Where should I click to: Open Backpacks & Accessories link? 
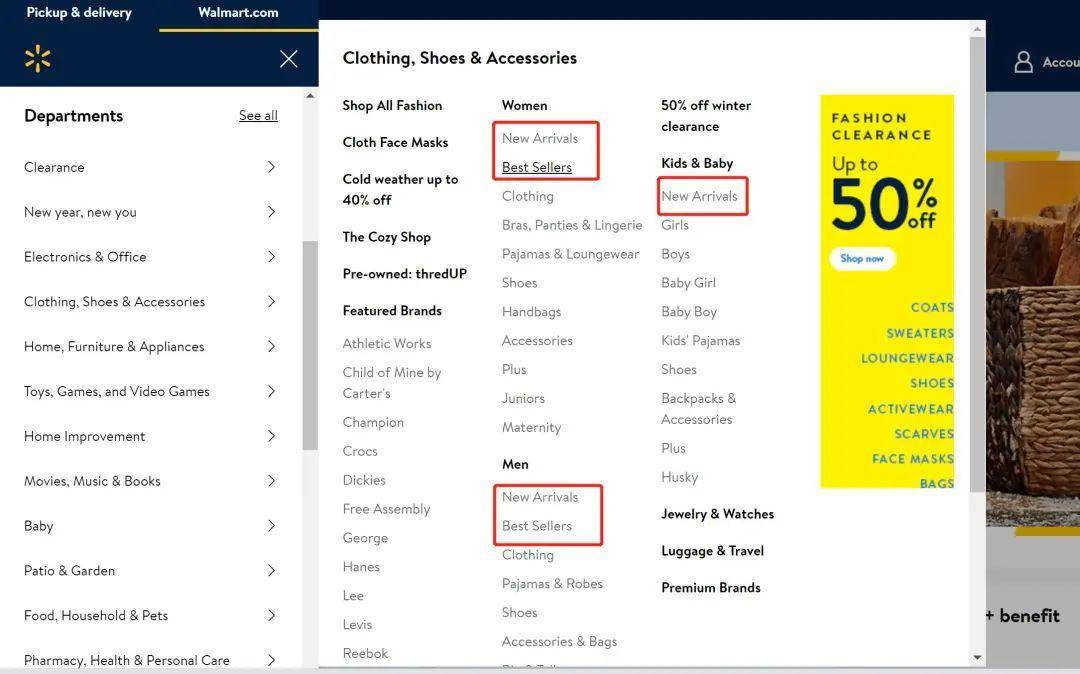698,409
